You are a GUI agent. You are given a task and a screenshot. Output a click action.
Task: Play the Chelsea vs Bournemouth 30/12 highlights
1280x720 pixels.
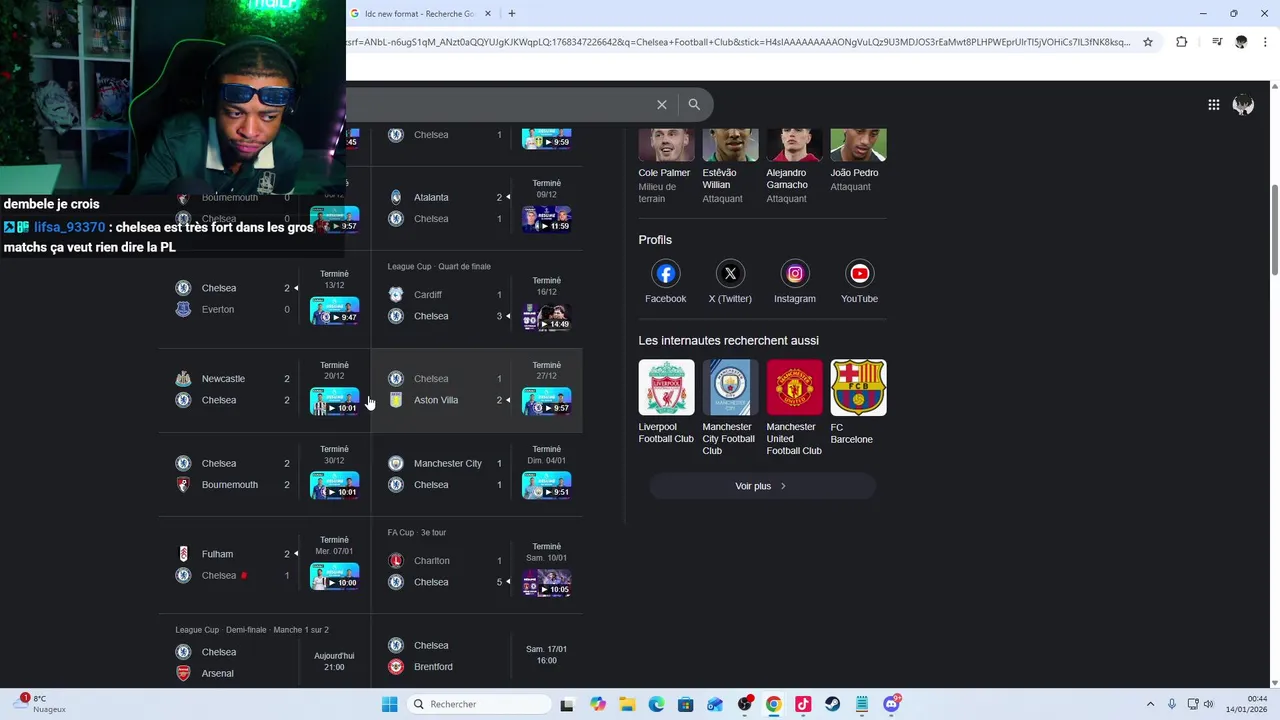click(334, 486)
